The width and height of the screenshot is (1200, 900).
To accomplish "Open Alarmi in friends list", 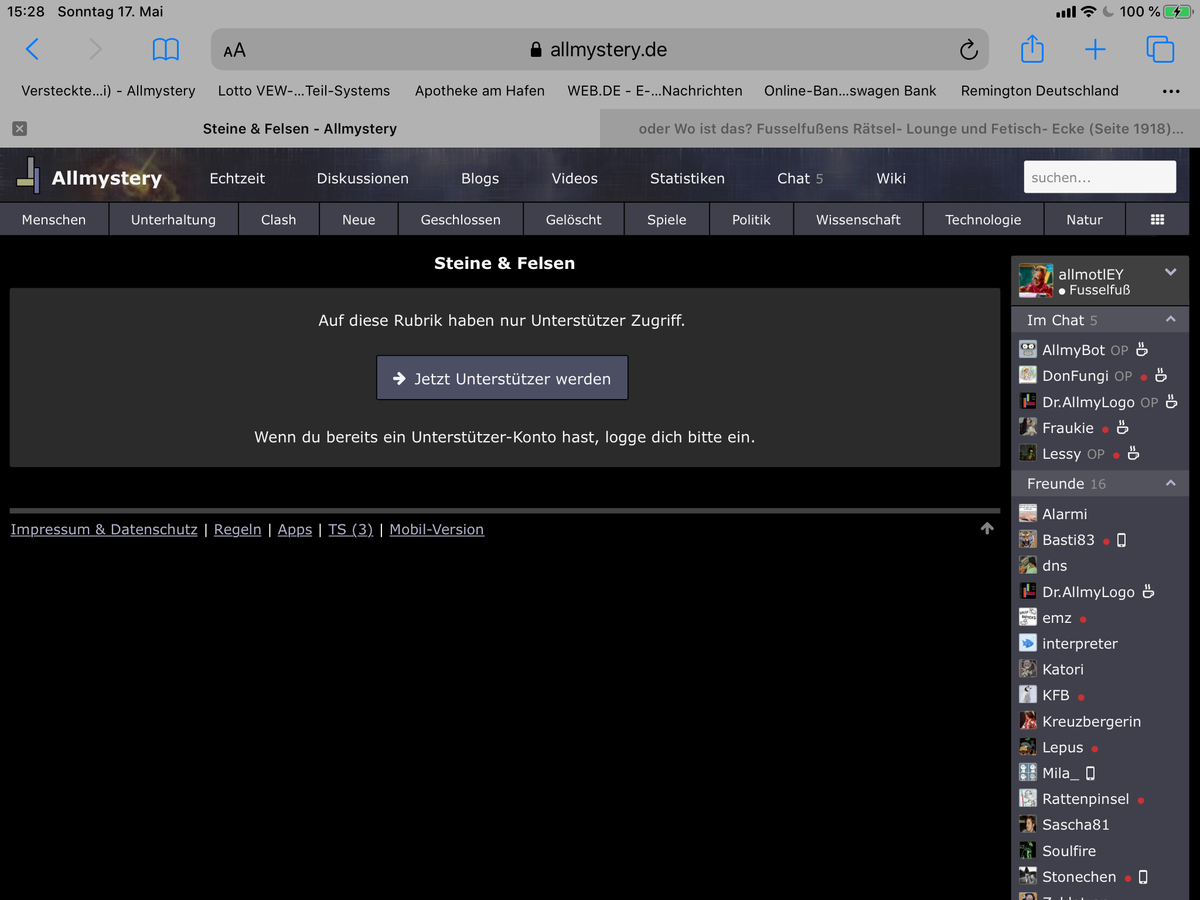I will point(1065,514).
